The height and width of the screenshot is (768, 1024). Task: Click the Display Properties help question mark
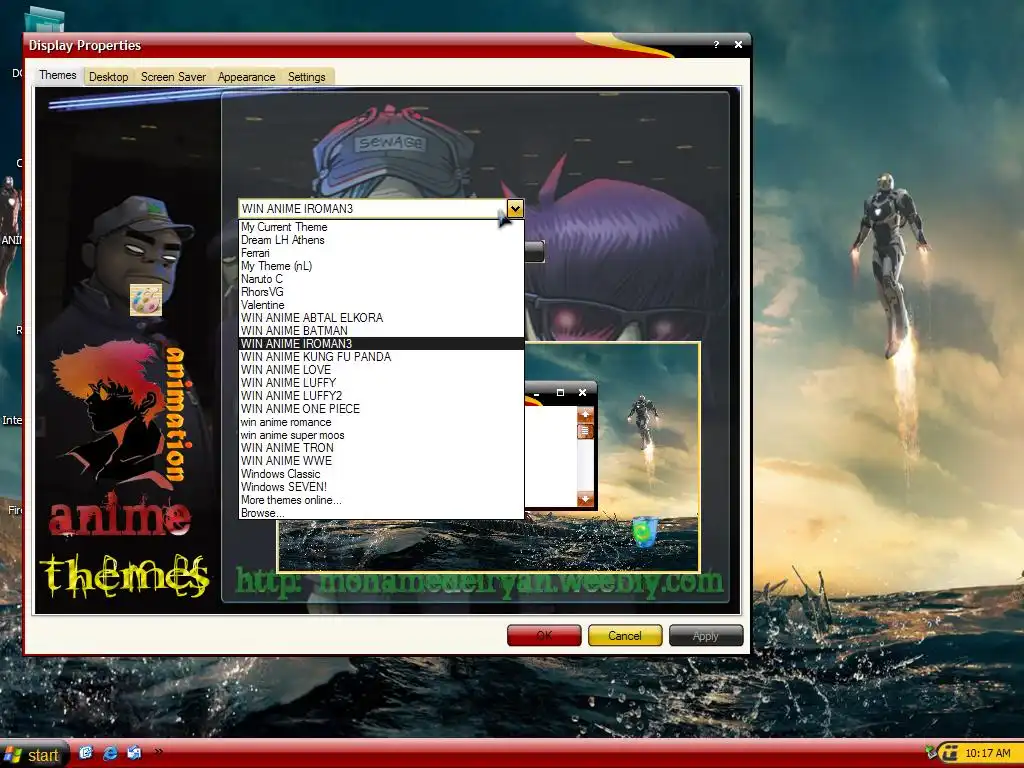coord(716,44)
